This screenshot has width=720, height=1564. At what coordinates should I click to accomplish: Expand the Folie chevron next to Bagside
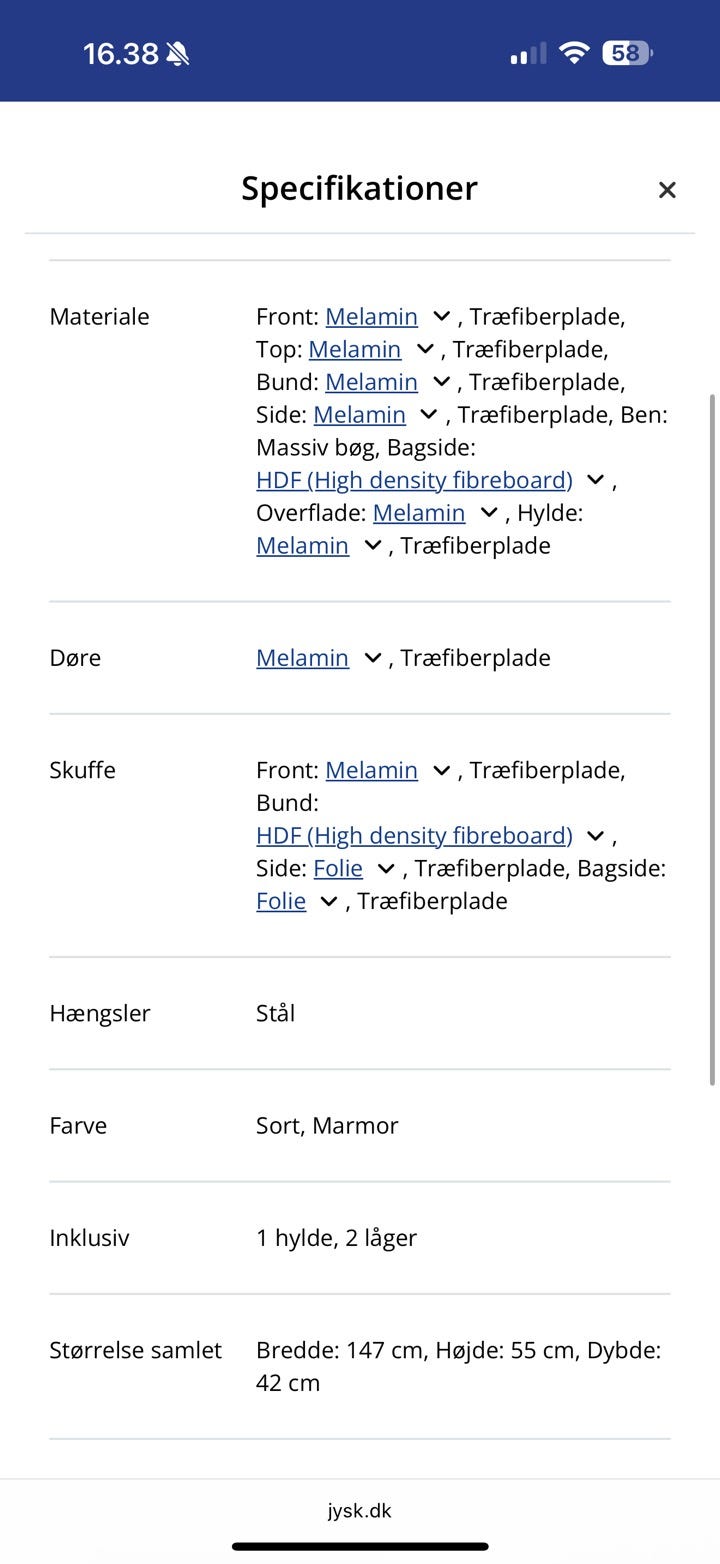pyautogui.click(x=328, y=901)
